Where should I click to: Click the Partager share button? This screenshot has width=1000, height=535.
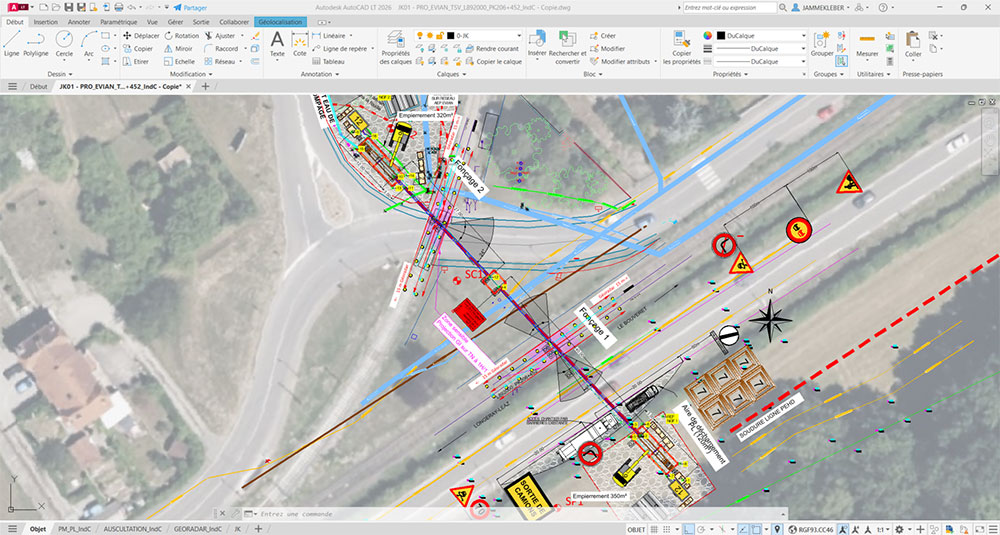point(190,7)
